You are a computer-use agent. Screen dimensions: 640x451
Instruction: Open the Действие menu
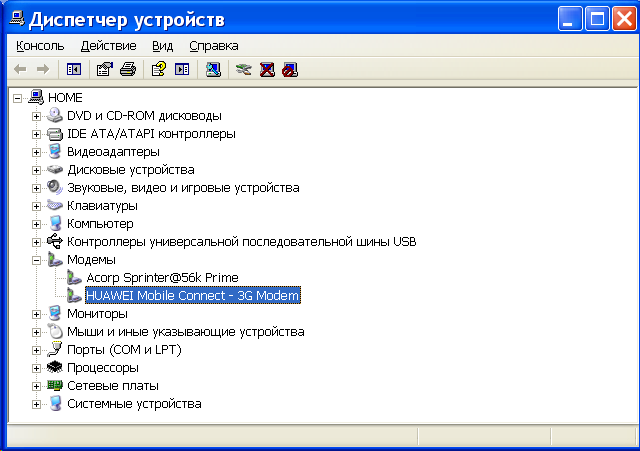tap(108, 46)
